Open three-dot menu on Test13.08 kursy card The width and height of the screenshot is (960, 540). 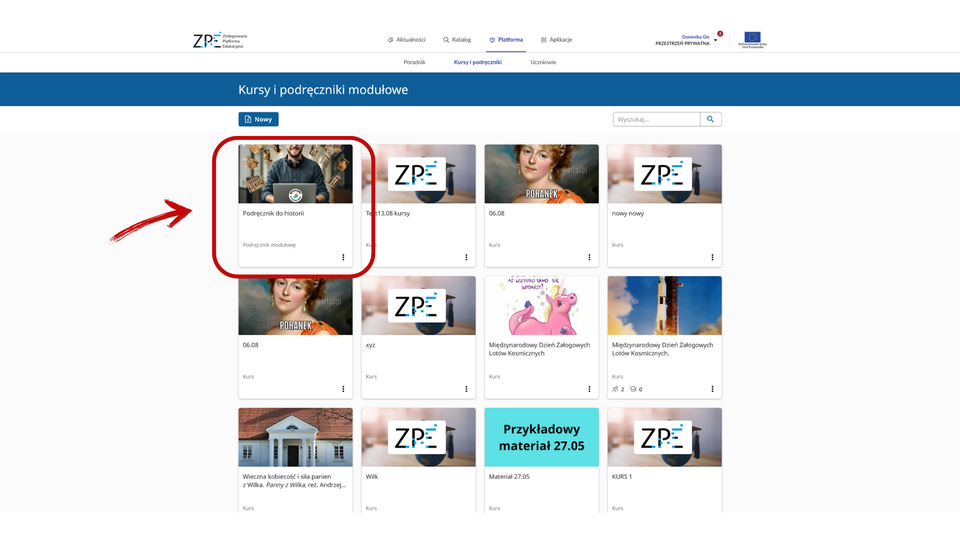(x=466, y=257)
